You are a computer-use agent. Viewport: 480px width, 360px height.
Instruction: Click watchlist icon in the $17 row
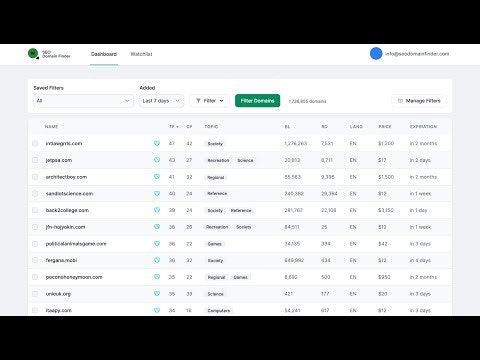[x=157, y=160]
